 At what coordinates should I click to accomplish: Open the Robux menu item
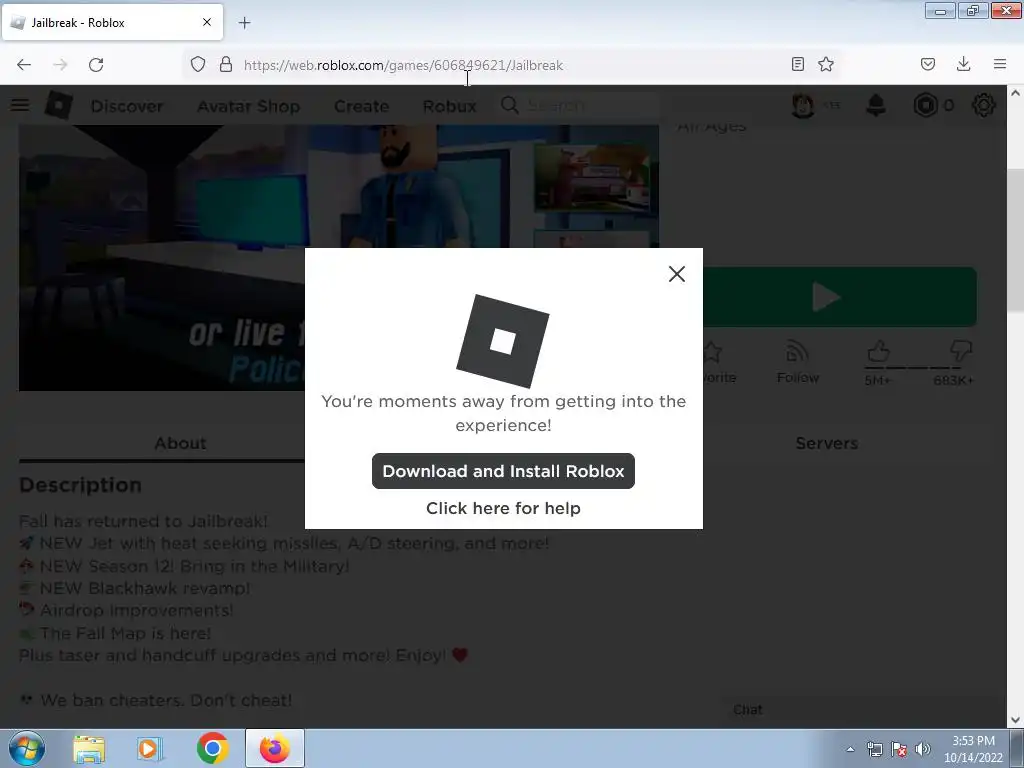point(449,106)
